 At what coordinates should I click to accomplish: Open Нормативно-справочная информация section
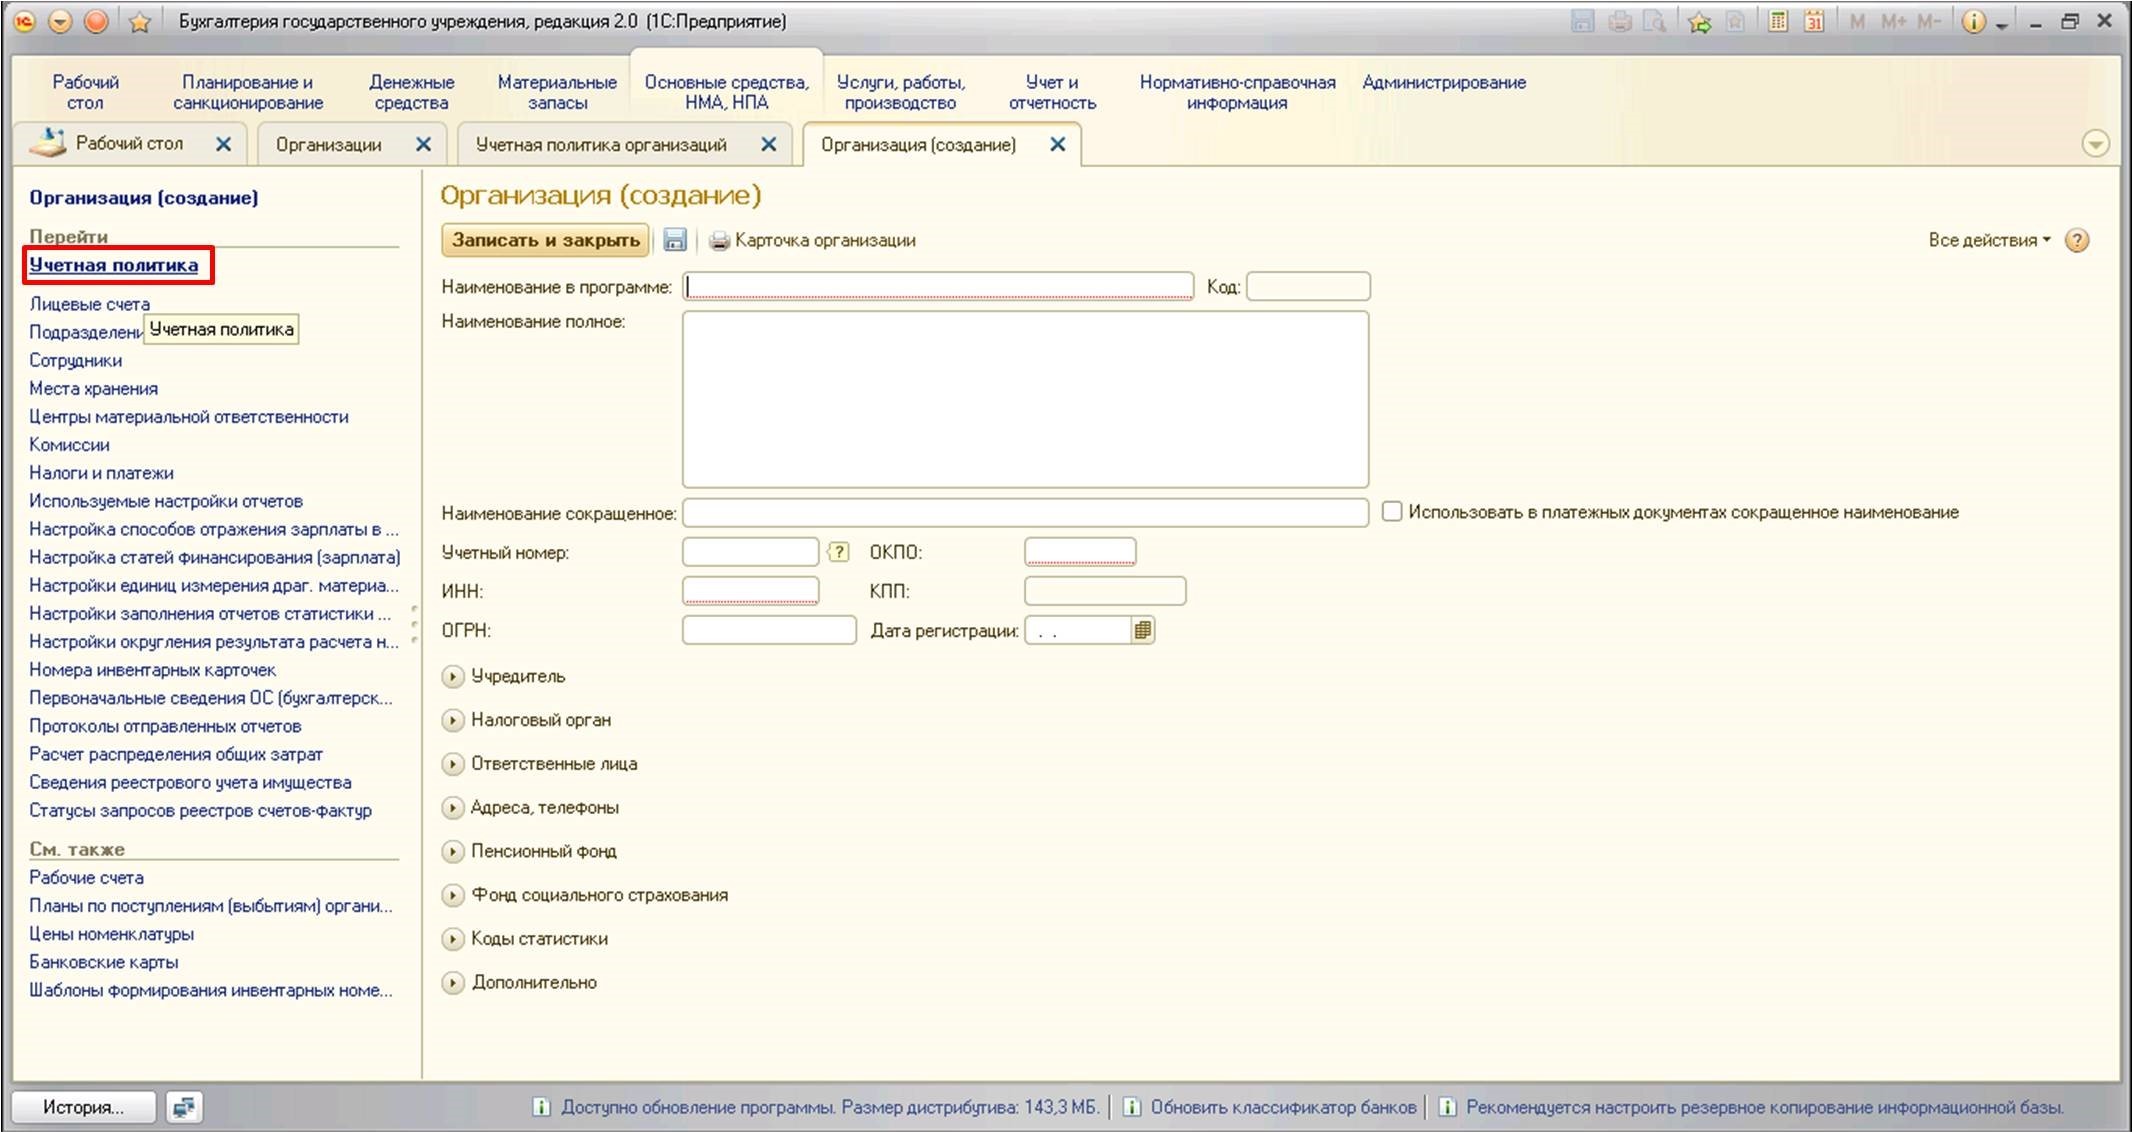pos(1237,92)
